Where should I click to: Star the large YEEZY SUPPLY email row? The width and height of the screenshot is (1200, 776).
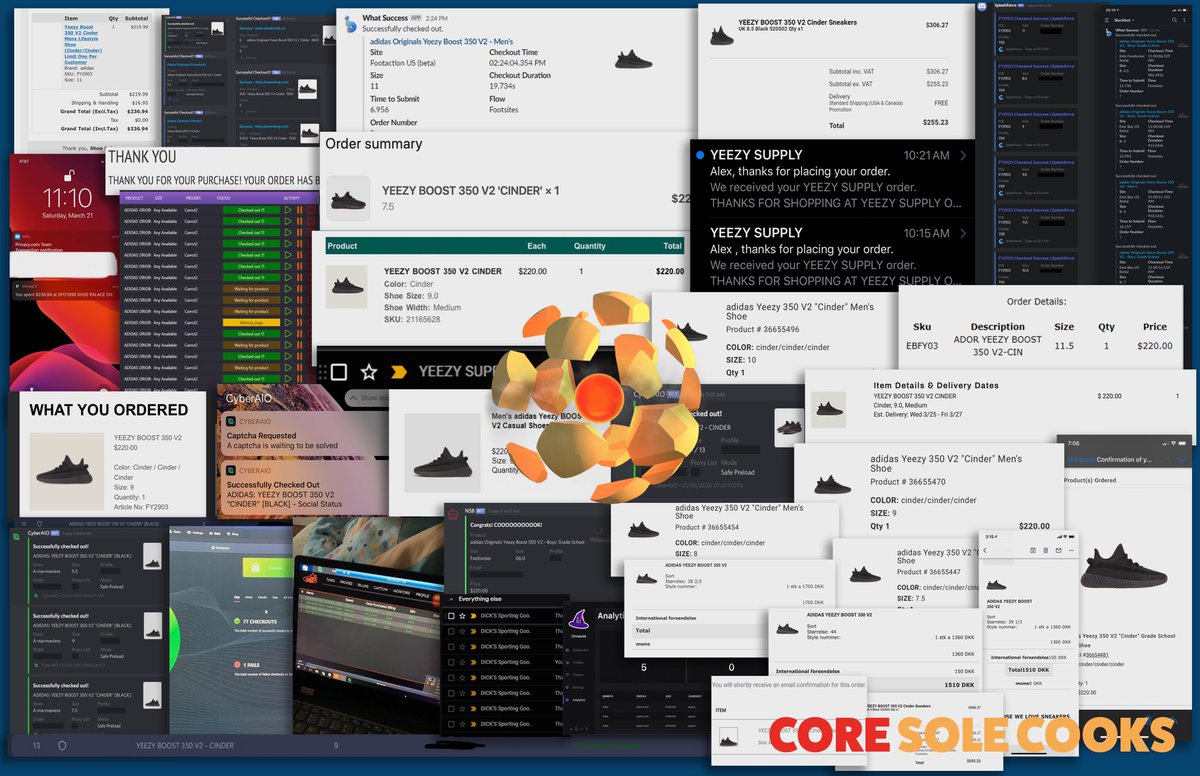pyautogui.click(x=369, y=372)
